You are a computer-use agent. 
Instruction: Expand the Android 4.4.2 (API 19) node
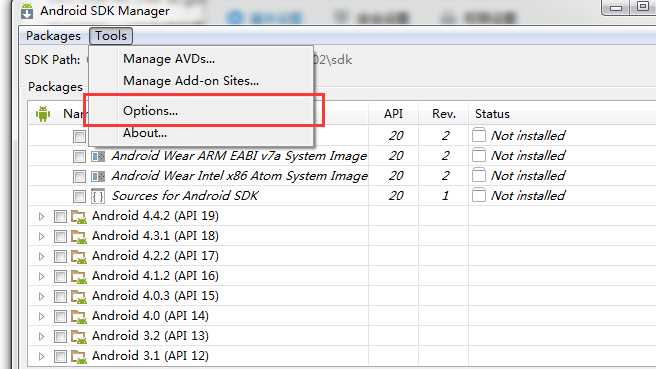point(41,217)
